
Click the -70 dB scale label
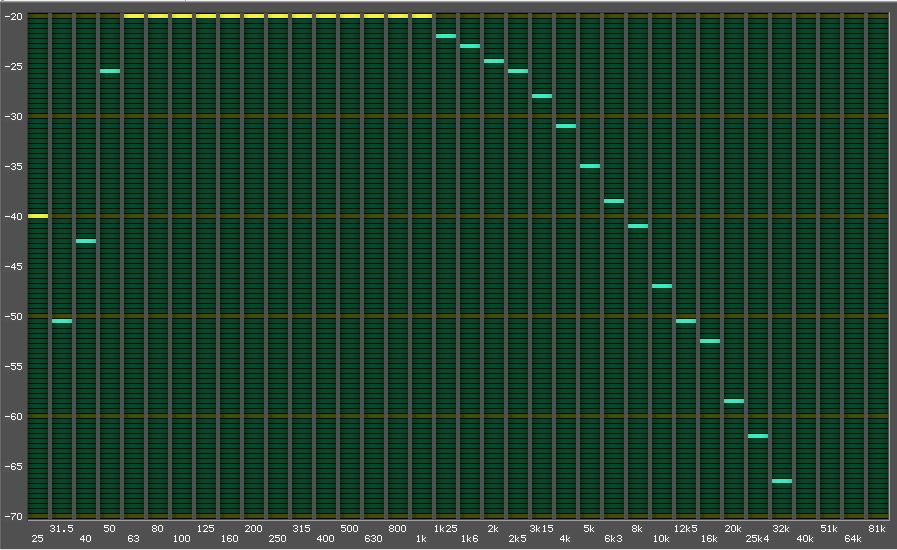click(13, 516)
